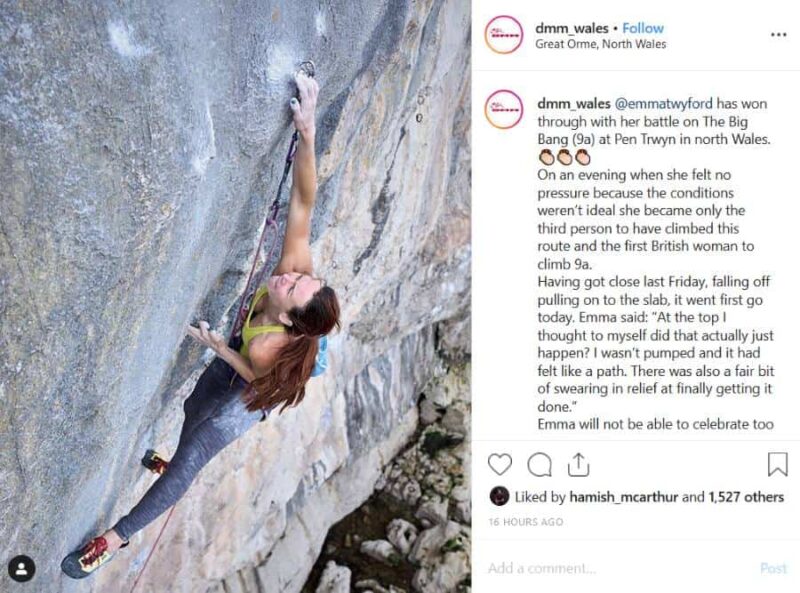800x593 pixels.
Task: Like the post with the heart icon
Action: click(499, 464)
